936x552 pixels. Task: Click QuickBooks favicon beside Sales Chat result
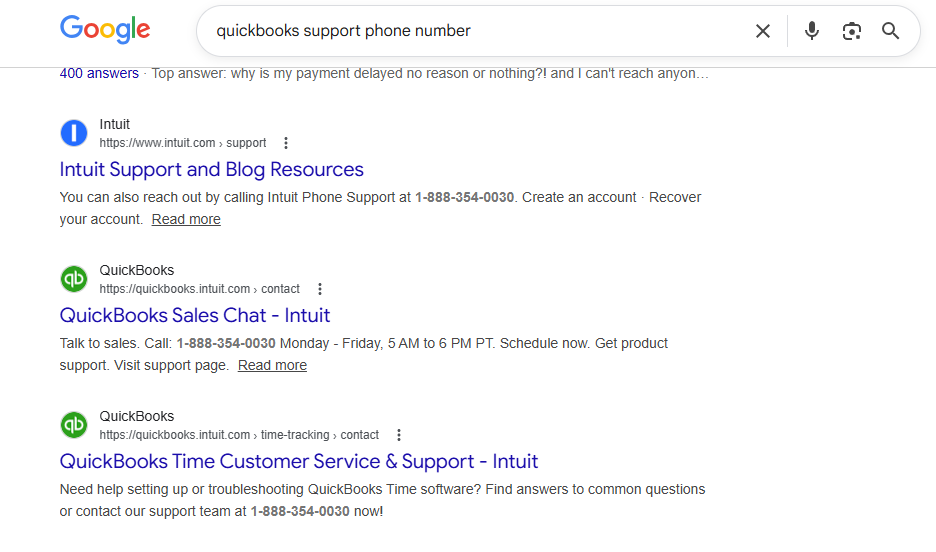[74, 279]
